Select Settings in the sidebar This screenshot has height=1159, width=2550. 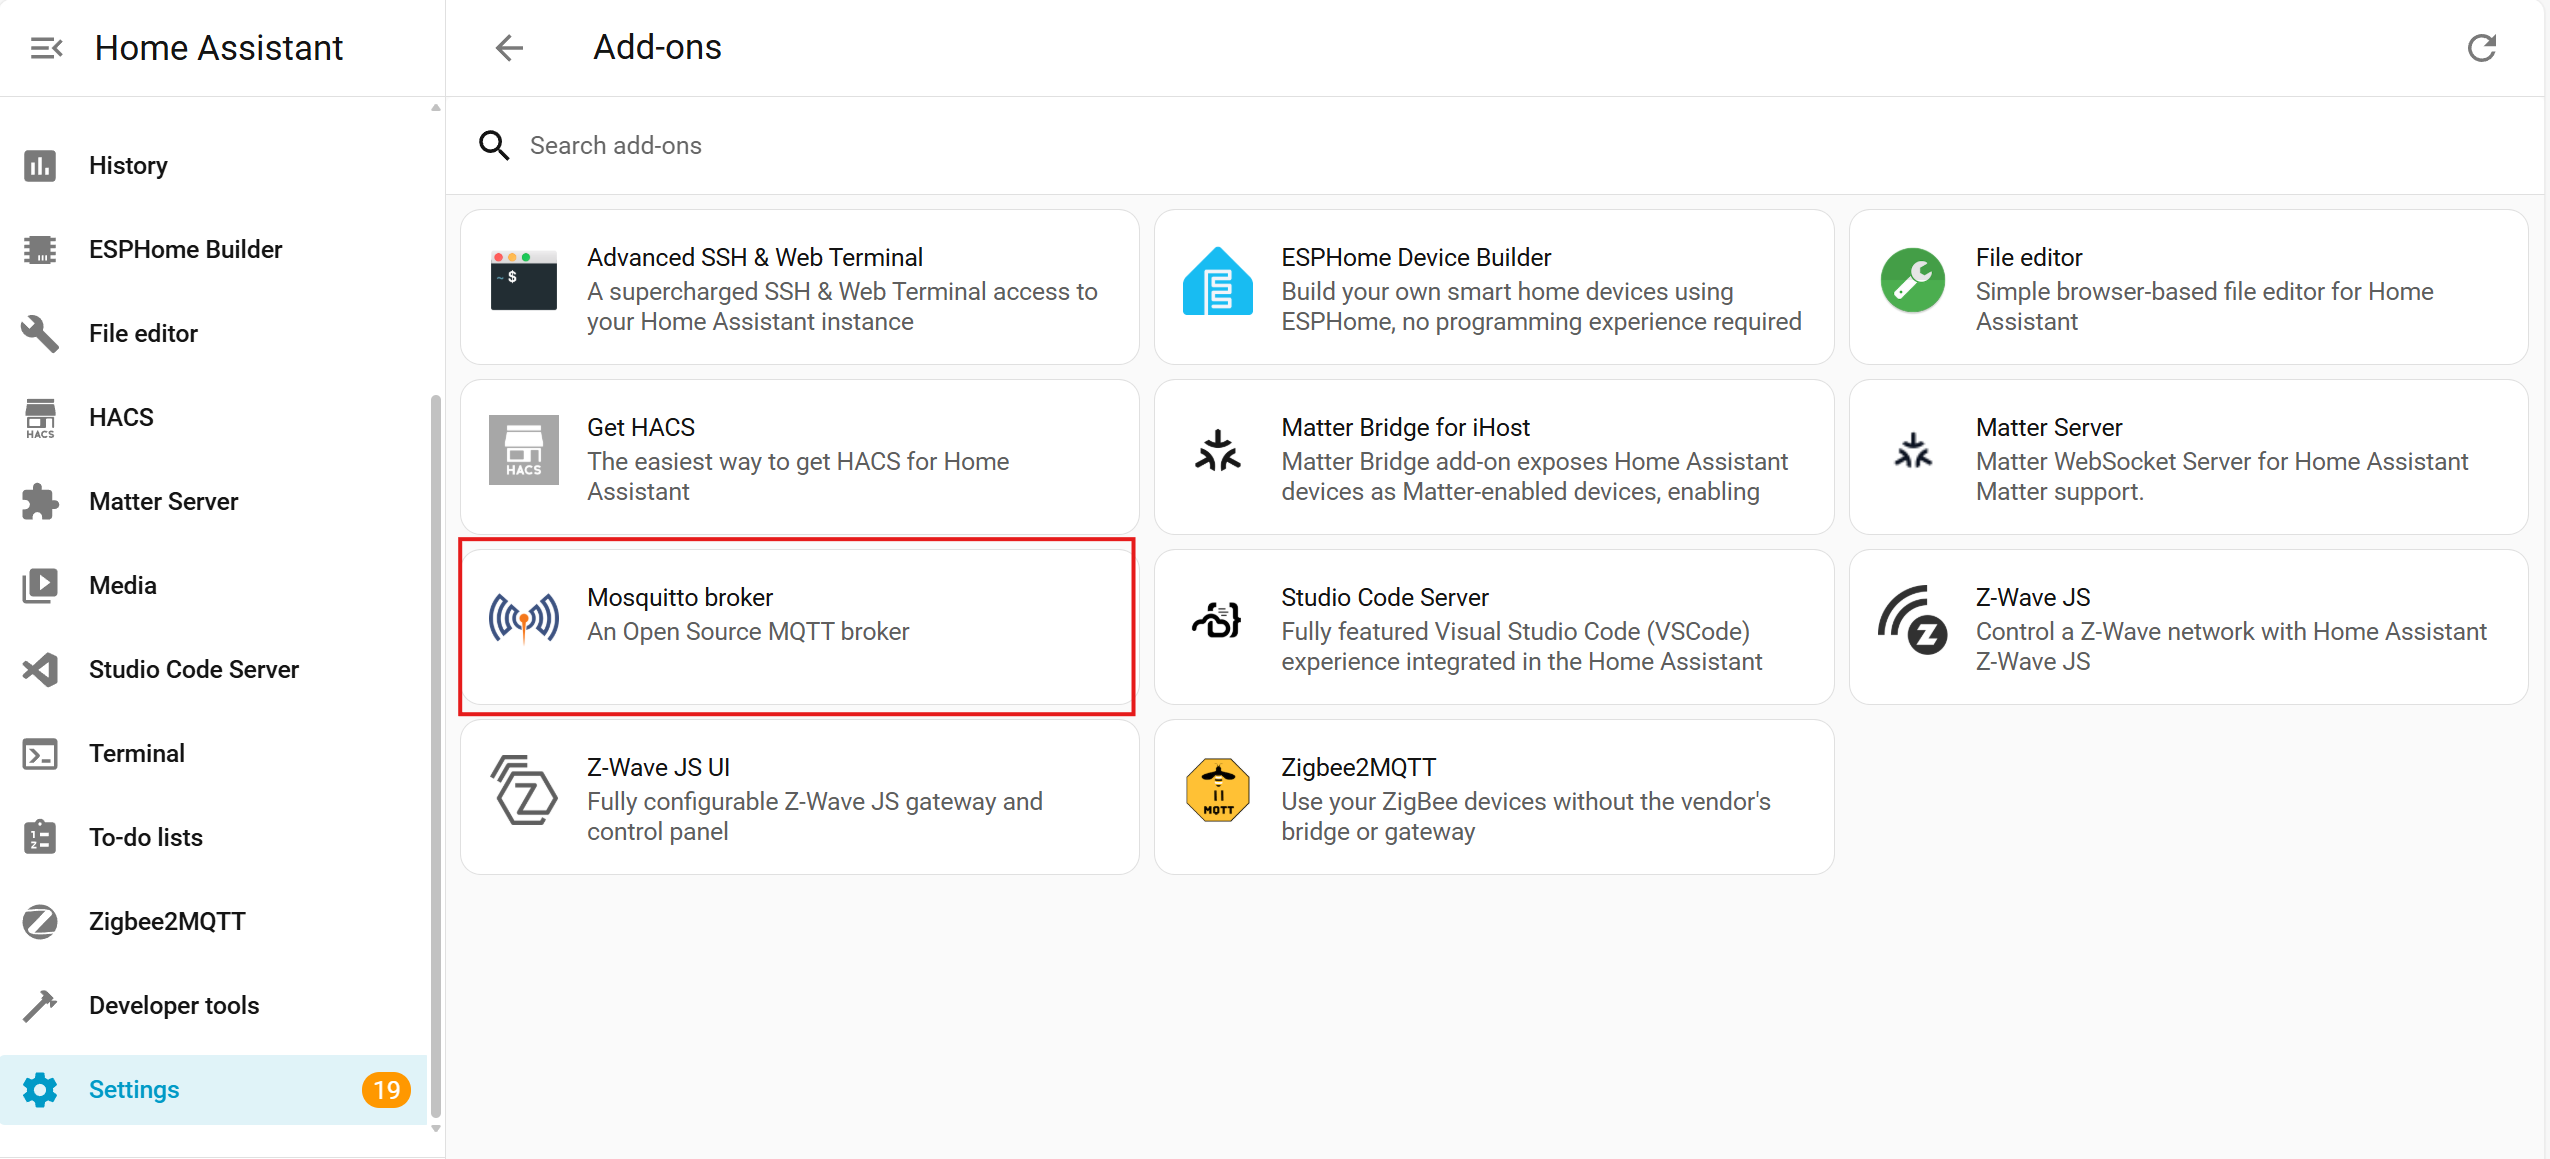click(x=134, y=1089)
